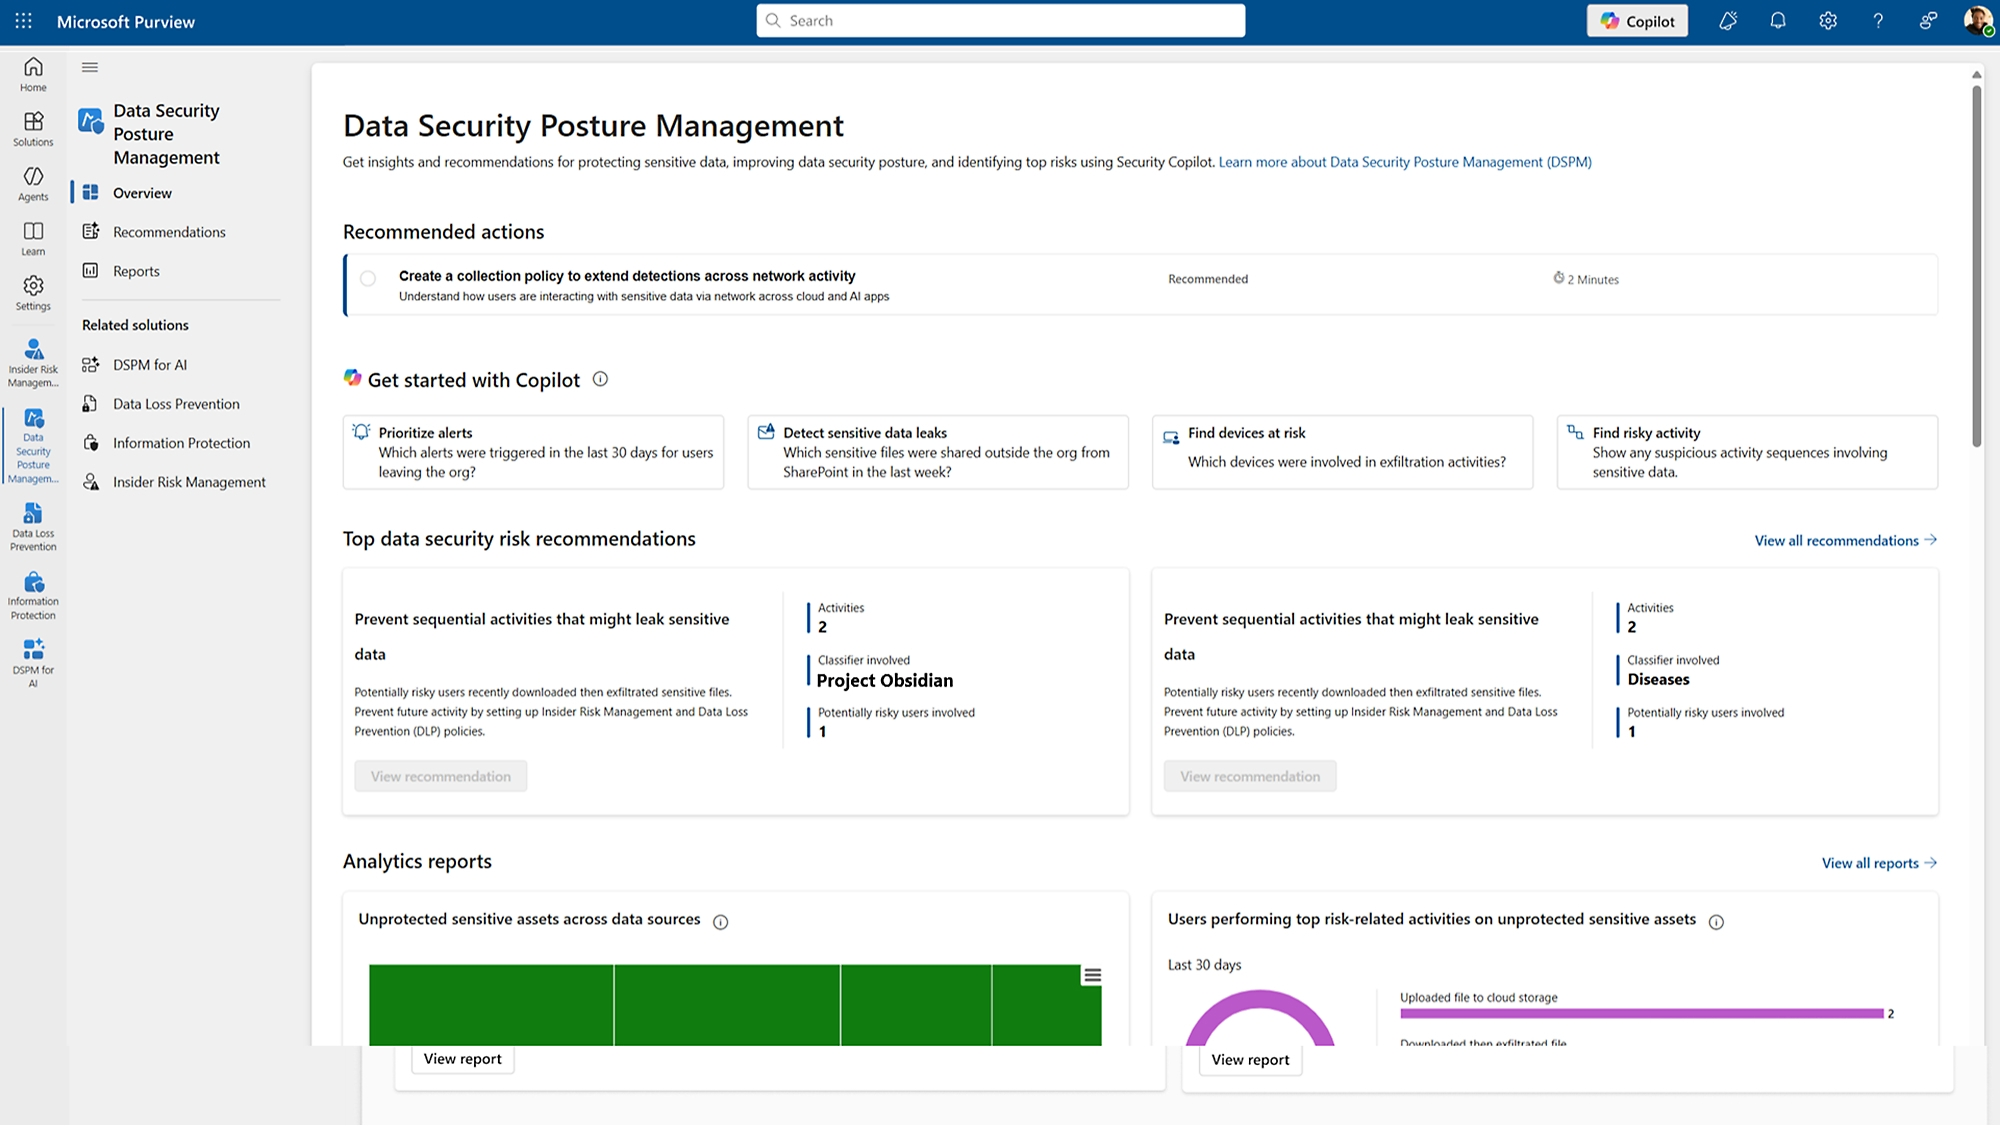This screenshot has height=1126, width=2000.
Task: Select the collection policy recommended action radio
Action: click(x=368, y=279)
